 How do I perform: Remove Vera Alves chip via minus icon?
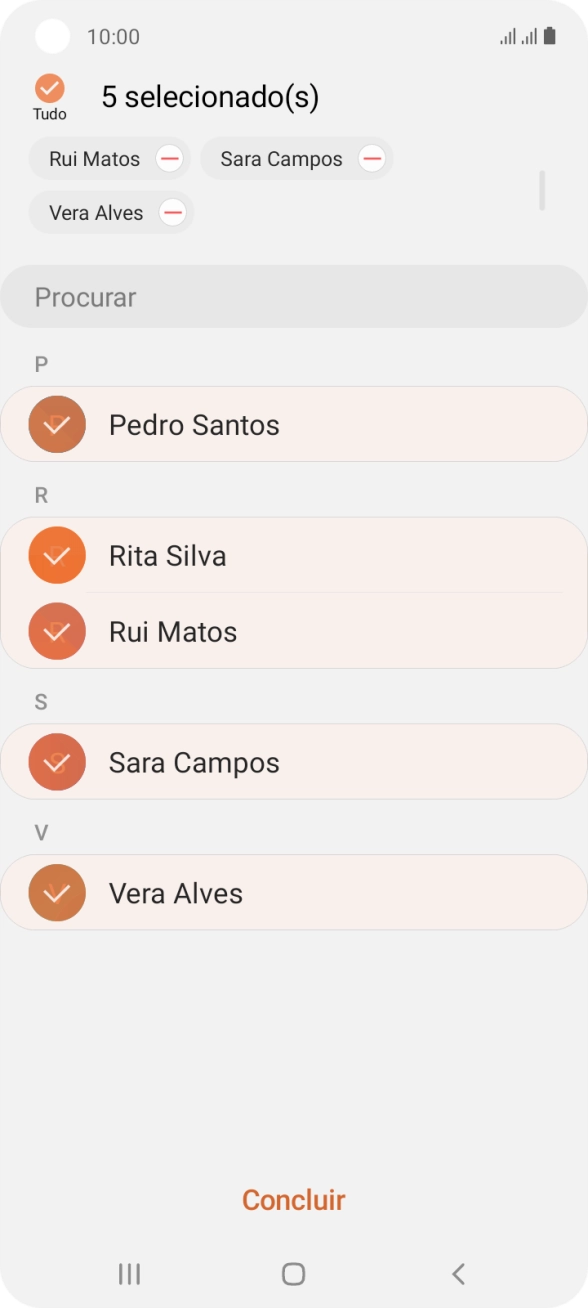[x=173, y=212]
